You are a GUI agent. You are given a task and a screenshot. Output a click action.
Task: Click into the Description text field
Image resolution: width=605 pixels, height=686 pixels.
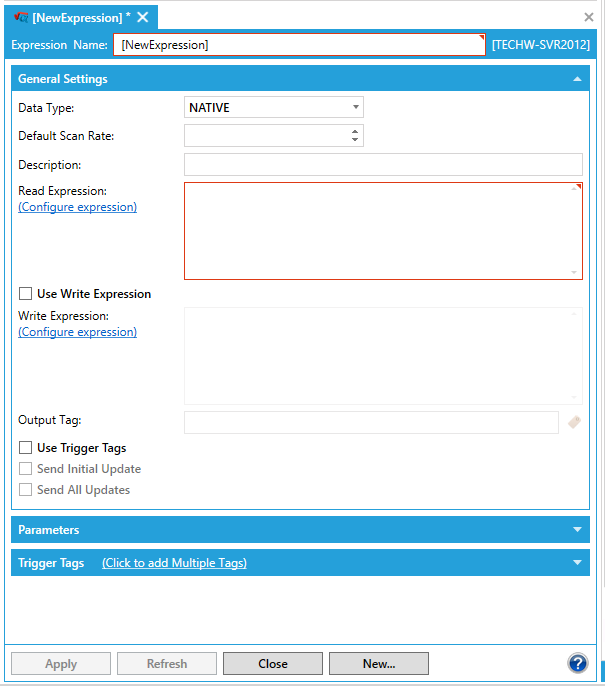pyautogui.click(x=383, y=164)
